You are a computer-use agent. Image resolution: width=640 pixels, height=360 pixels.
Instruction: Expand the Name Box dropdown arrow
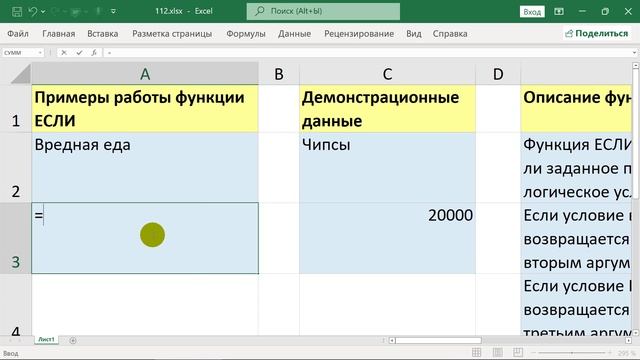(40, 53)
